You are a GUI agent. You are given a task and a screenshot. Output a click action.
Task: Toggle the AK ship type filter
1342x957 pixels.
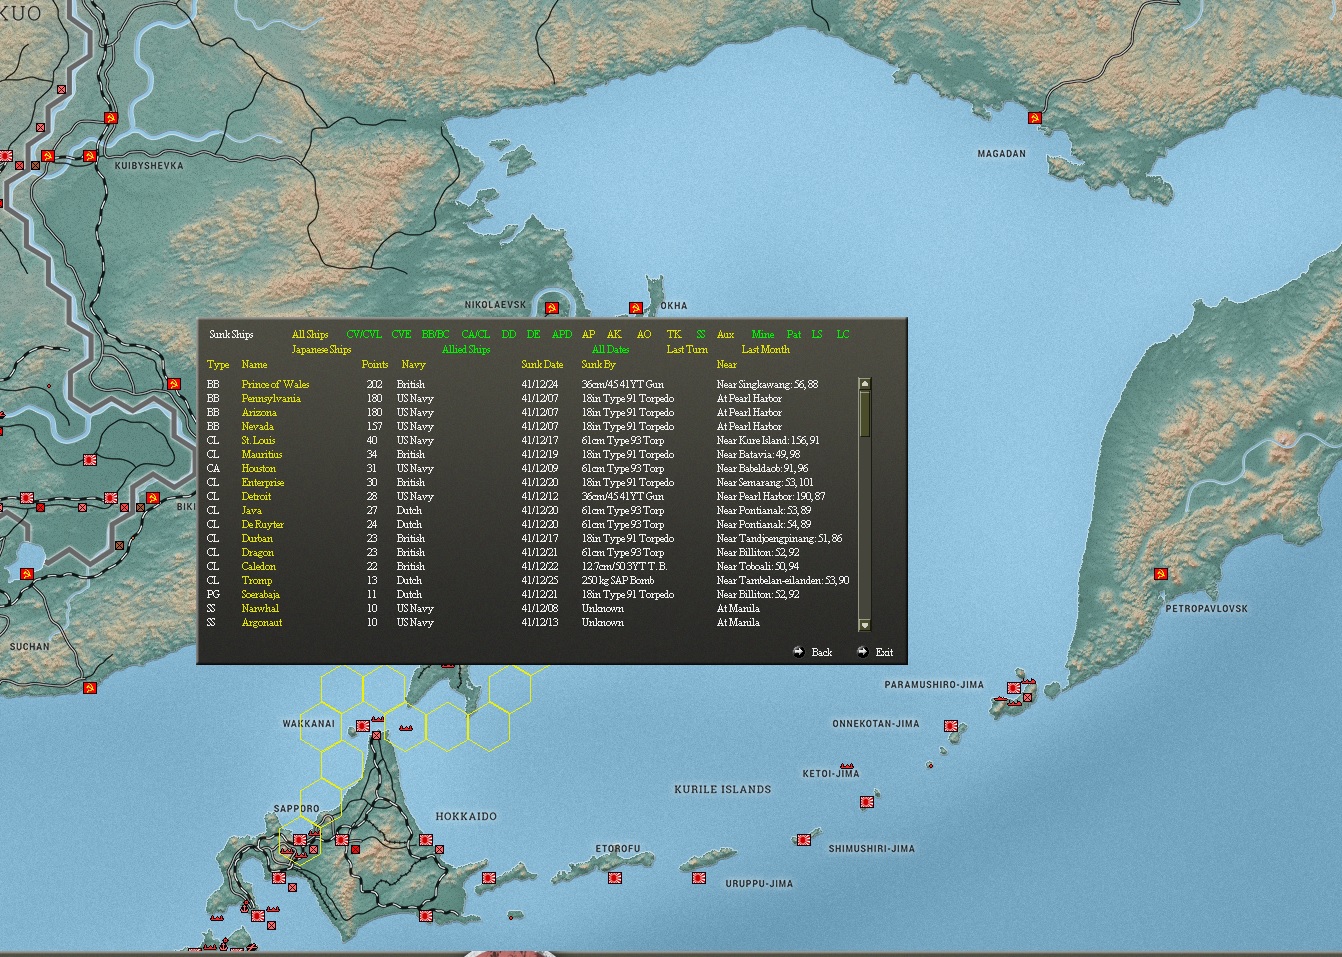614,334
